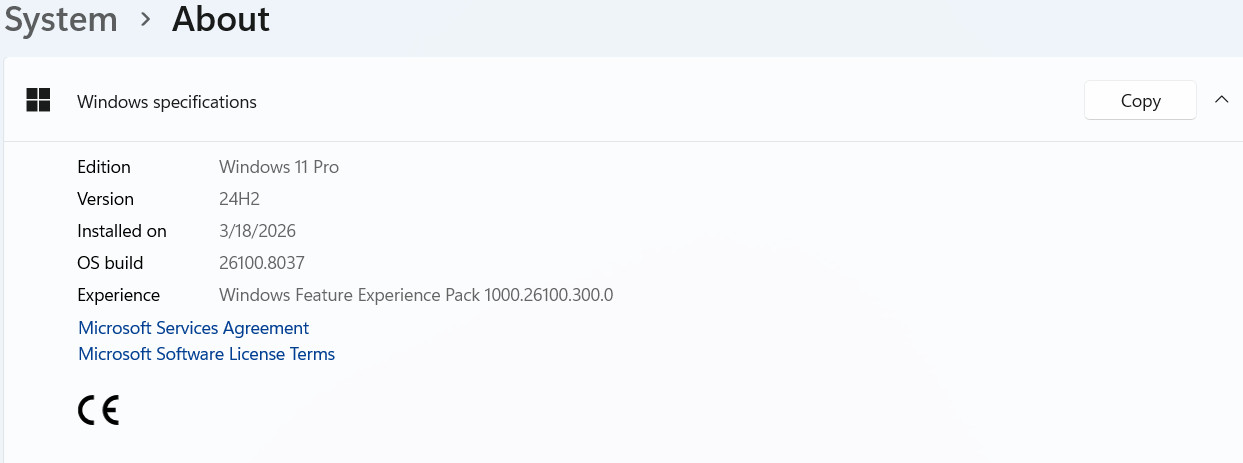Open the Microsoft Software License Terms

click(207, 354)
